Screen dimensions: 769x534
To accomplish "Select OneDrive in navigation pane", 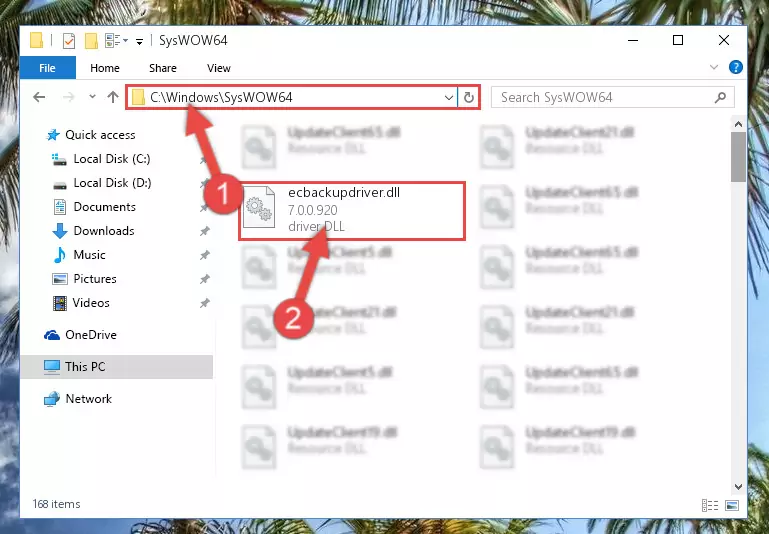I will [x=91, y=335].
